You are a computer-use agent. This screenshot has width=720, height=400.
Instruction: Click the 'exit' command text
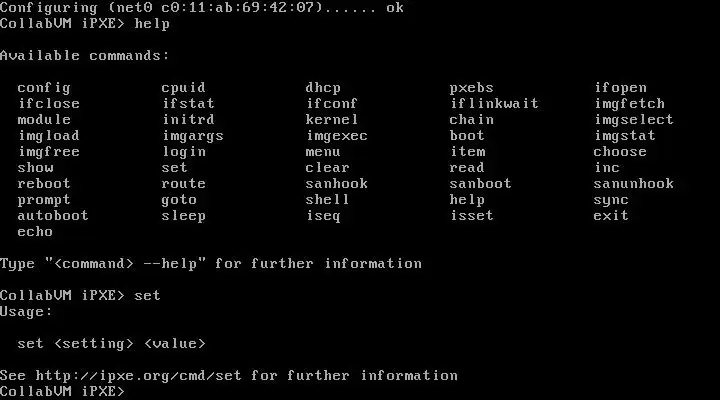(x=611, y=216)
